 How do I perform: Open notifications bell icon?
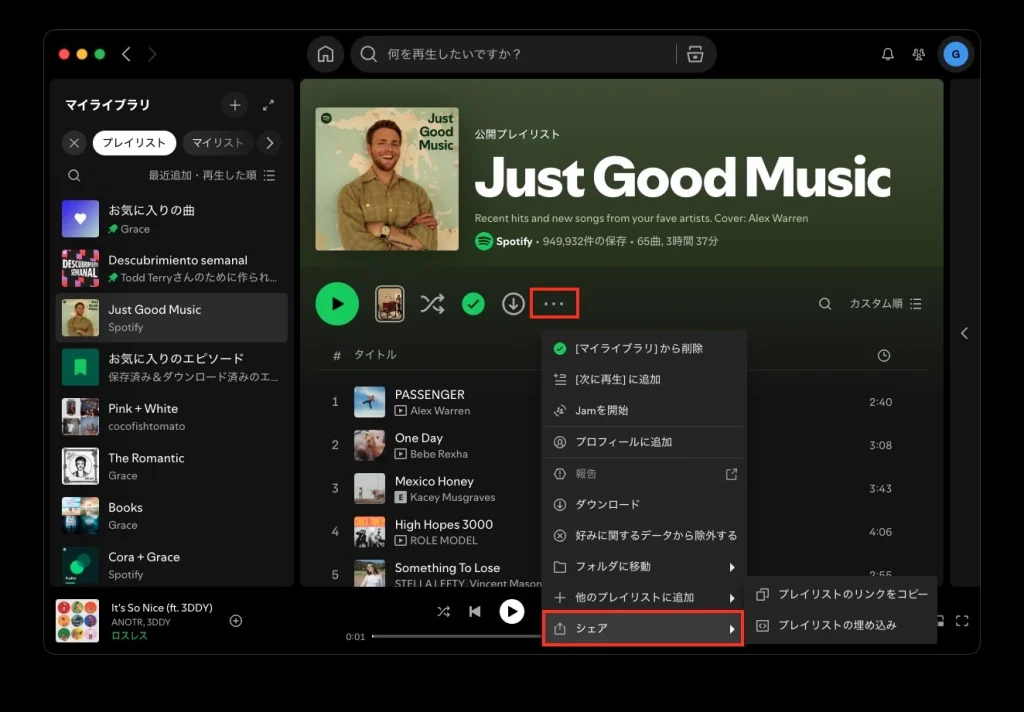coord(888,54)
